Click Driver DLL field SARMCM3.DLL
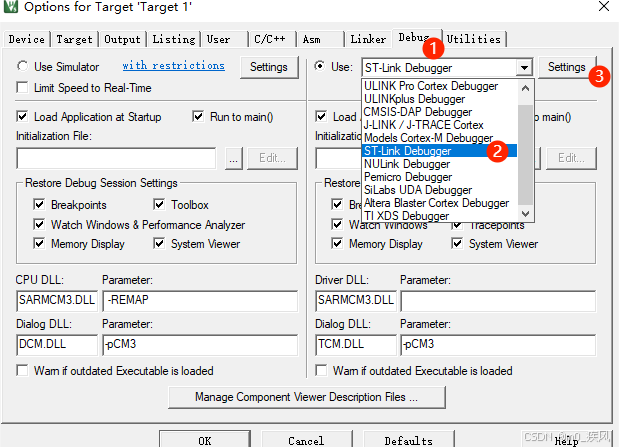 (356, 301)
